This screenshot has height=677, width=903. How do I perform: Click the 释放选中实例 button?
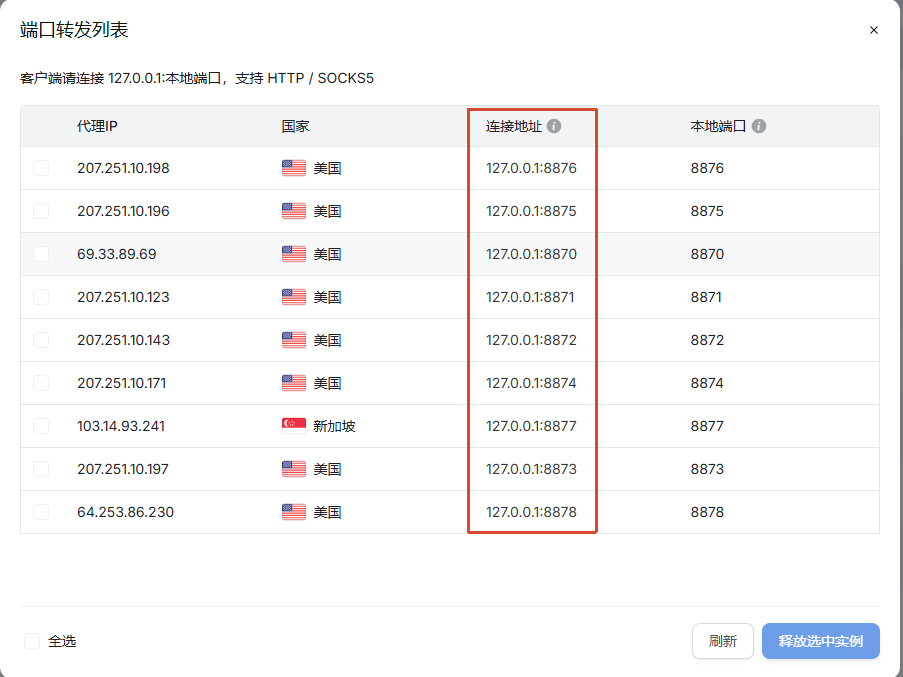coord(821,641)
